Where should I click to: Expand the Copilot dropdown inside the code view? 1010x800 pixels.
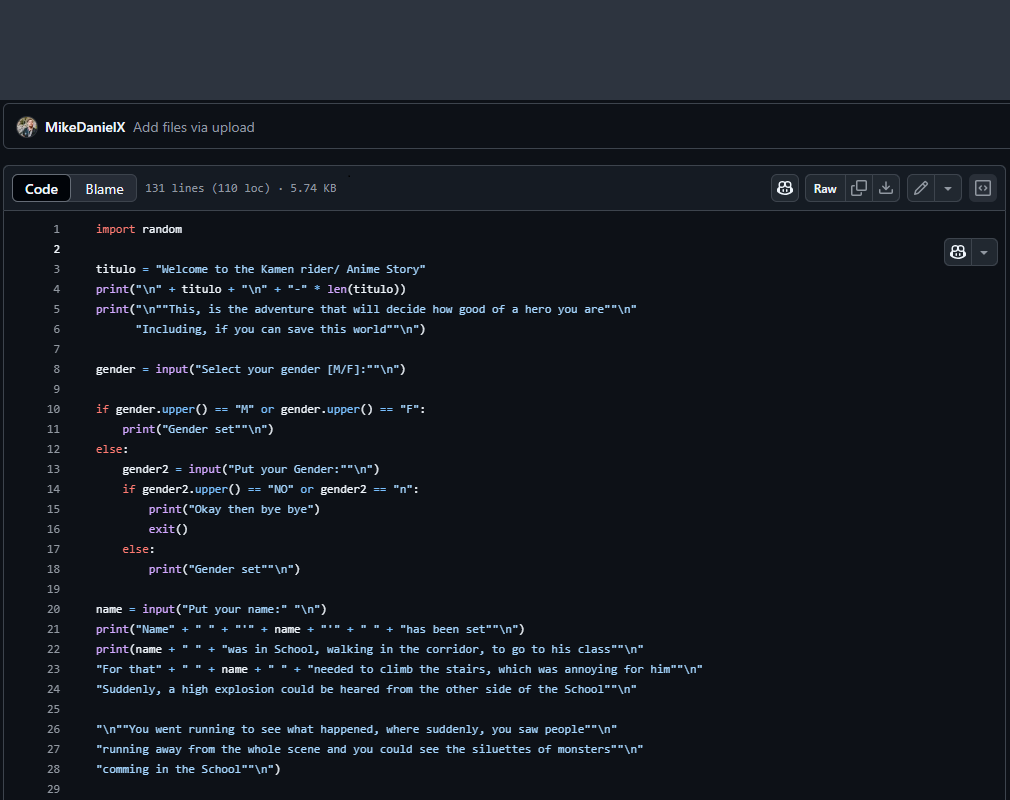point(984,252)
